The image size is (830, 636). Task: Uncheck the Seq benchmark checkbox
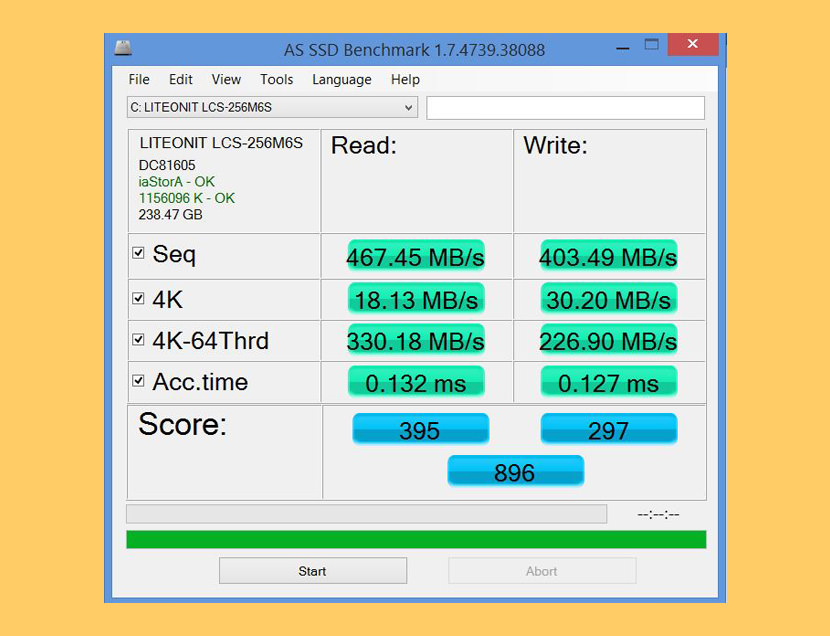pos(139,254)
